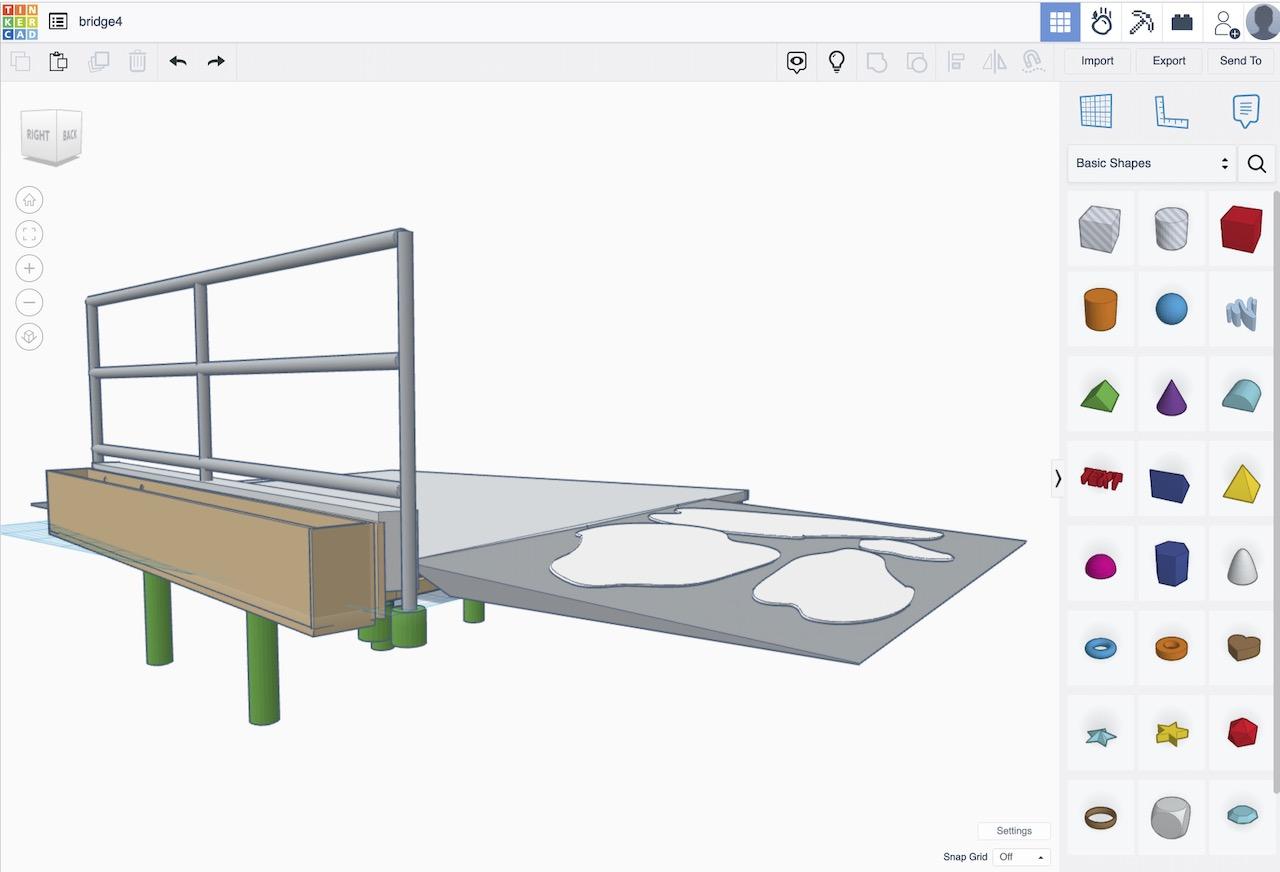This screenshot has width=1280, height=872.
Task: Click the BACK face of the view cube
Action: [x=69, y=134]
